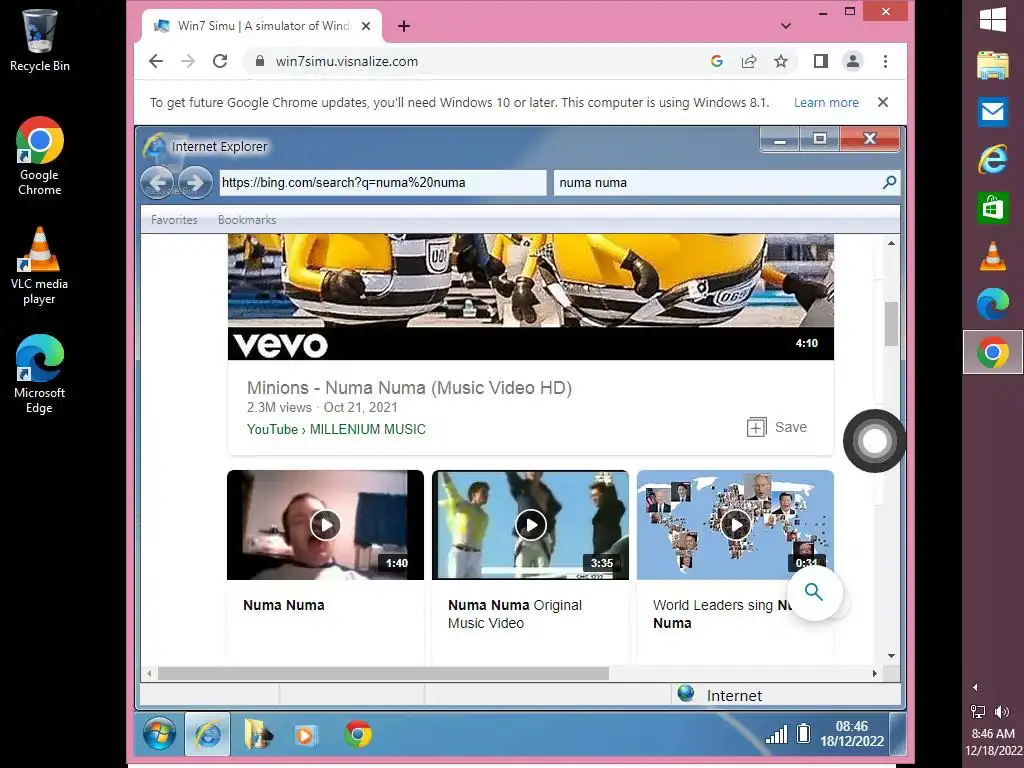Open Minions - Numa Numa video title
The height and width of the screenshot is (768, 1024).
pos(409,388)
